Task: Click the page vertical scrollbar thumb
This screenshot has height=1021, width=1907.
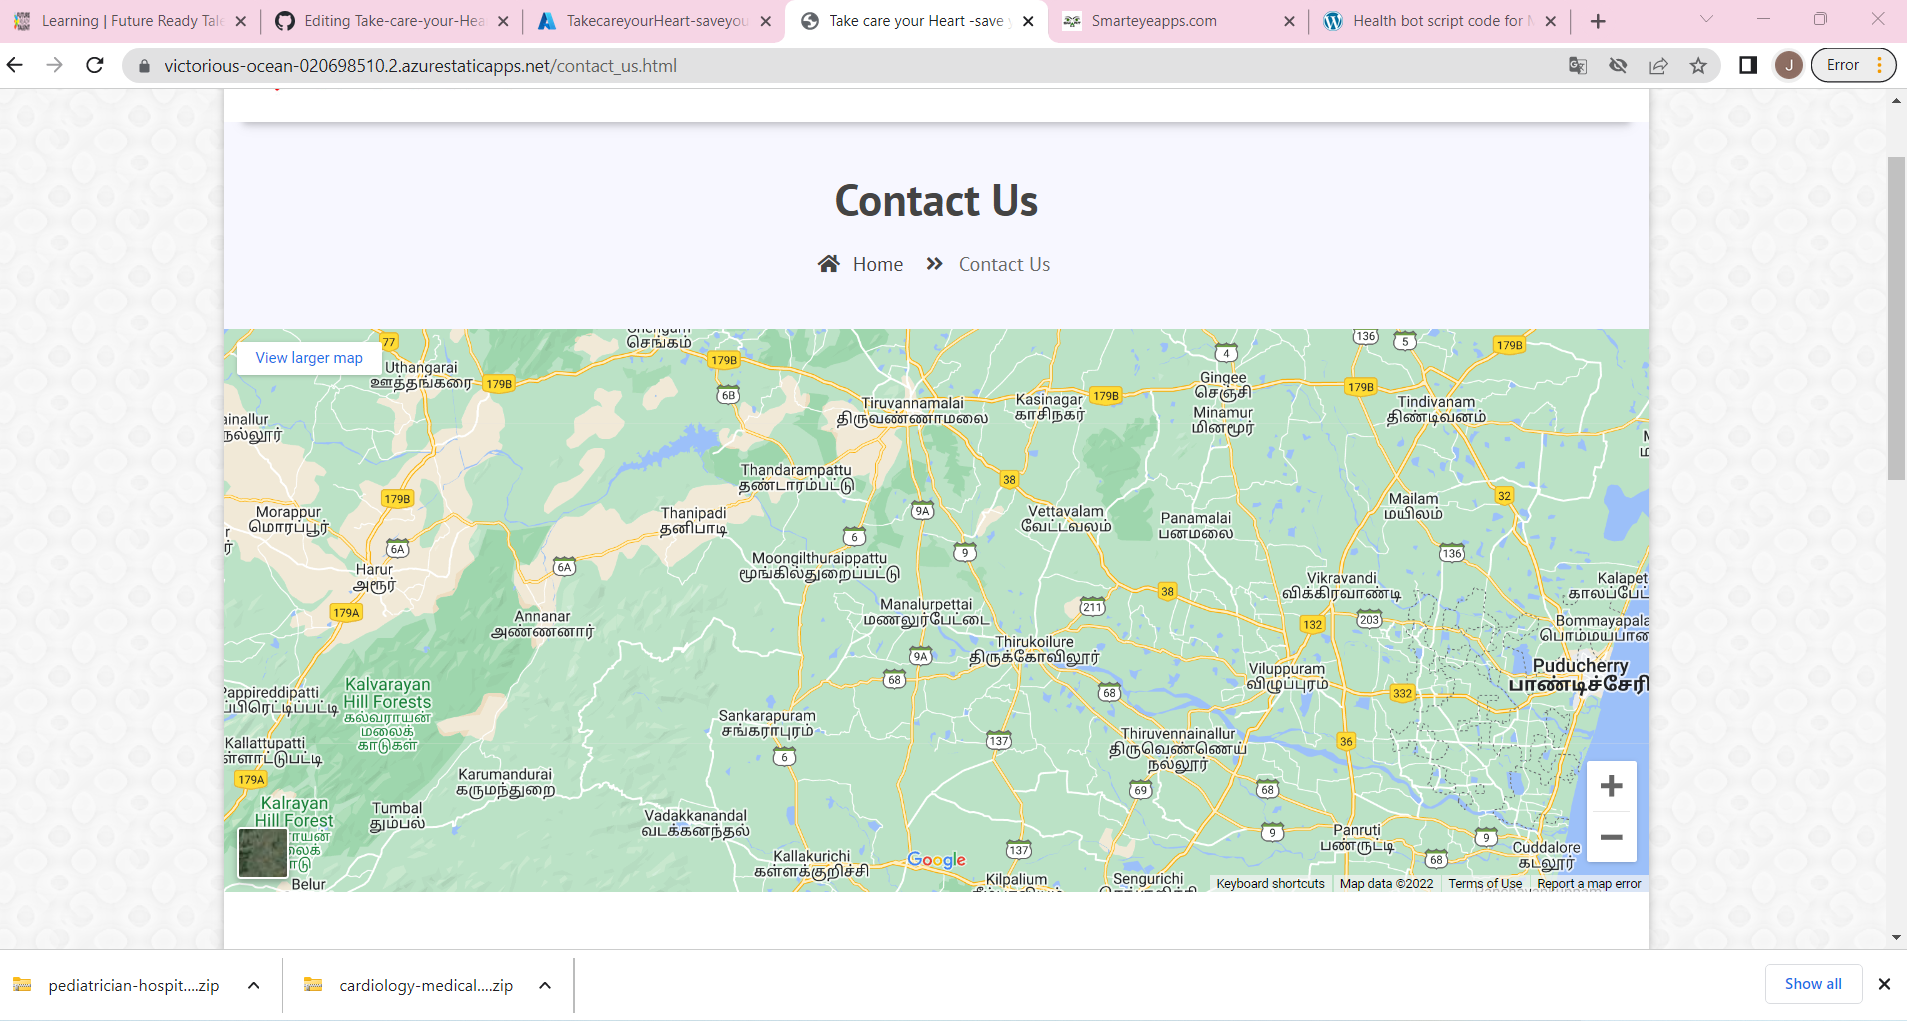Action: click(1896, 318)
